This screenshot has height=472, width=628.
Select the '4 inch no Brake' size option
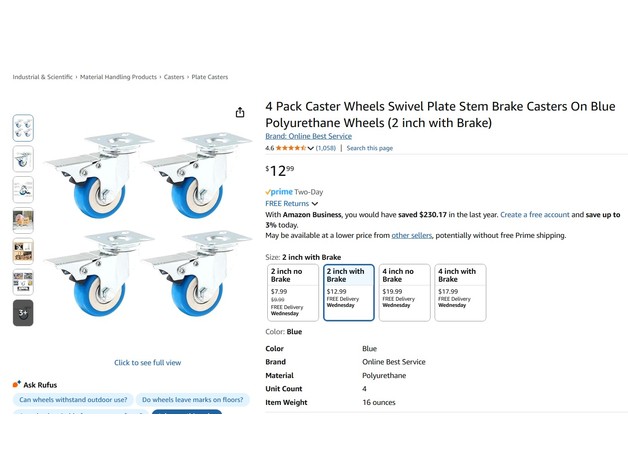click(404, 292)
